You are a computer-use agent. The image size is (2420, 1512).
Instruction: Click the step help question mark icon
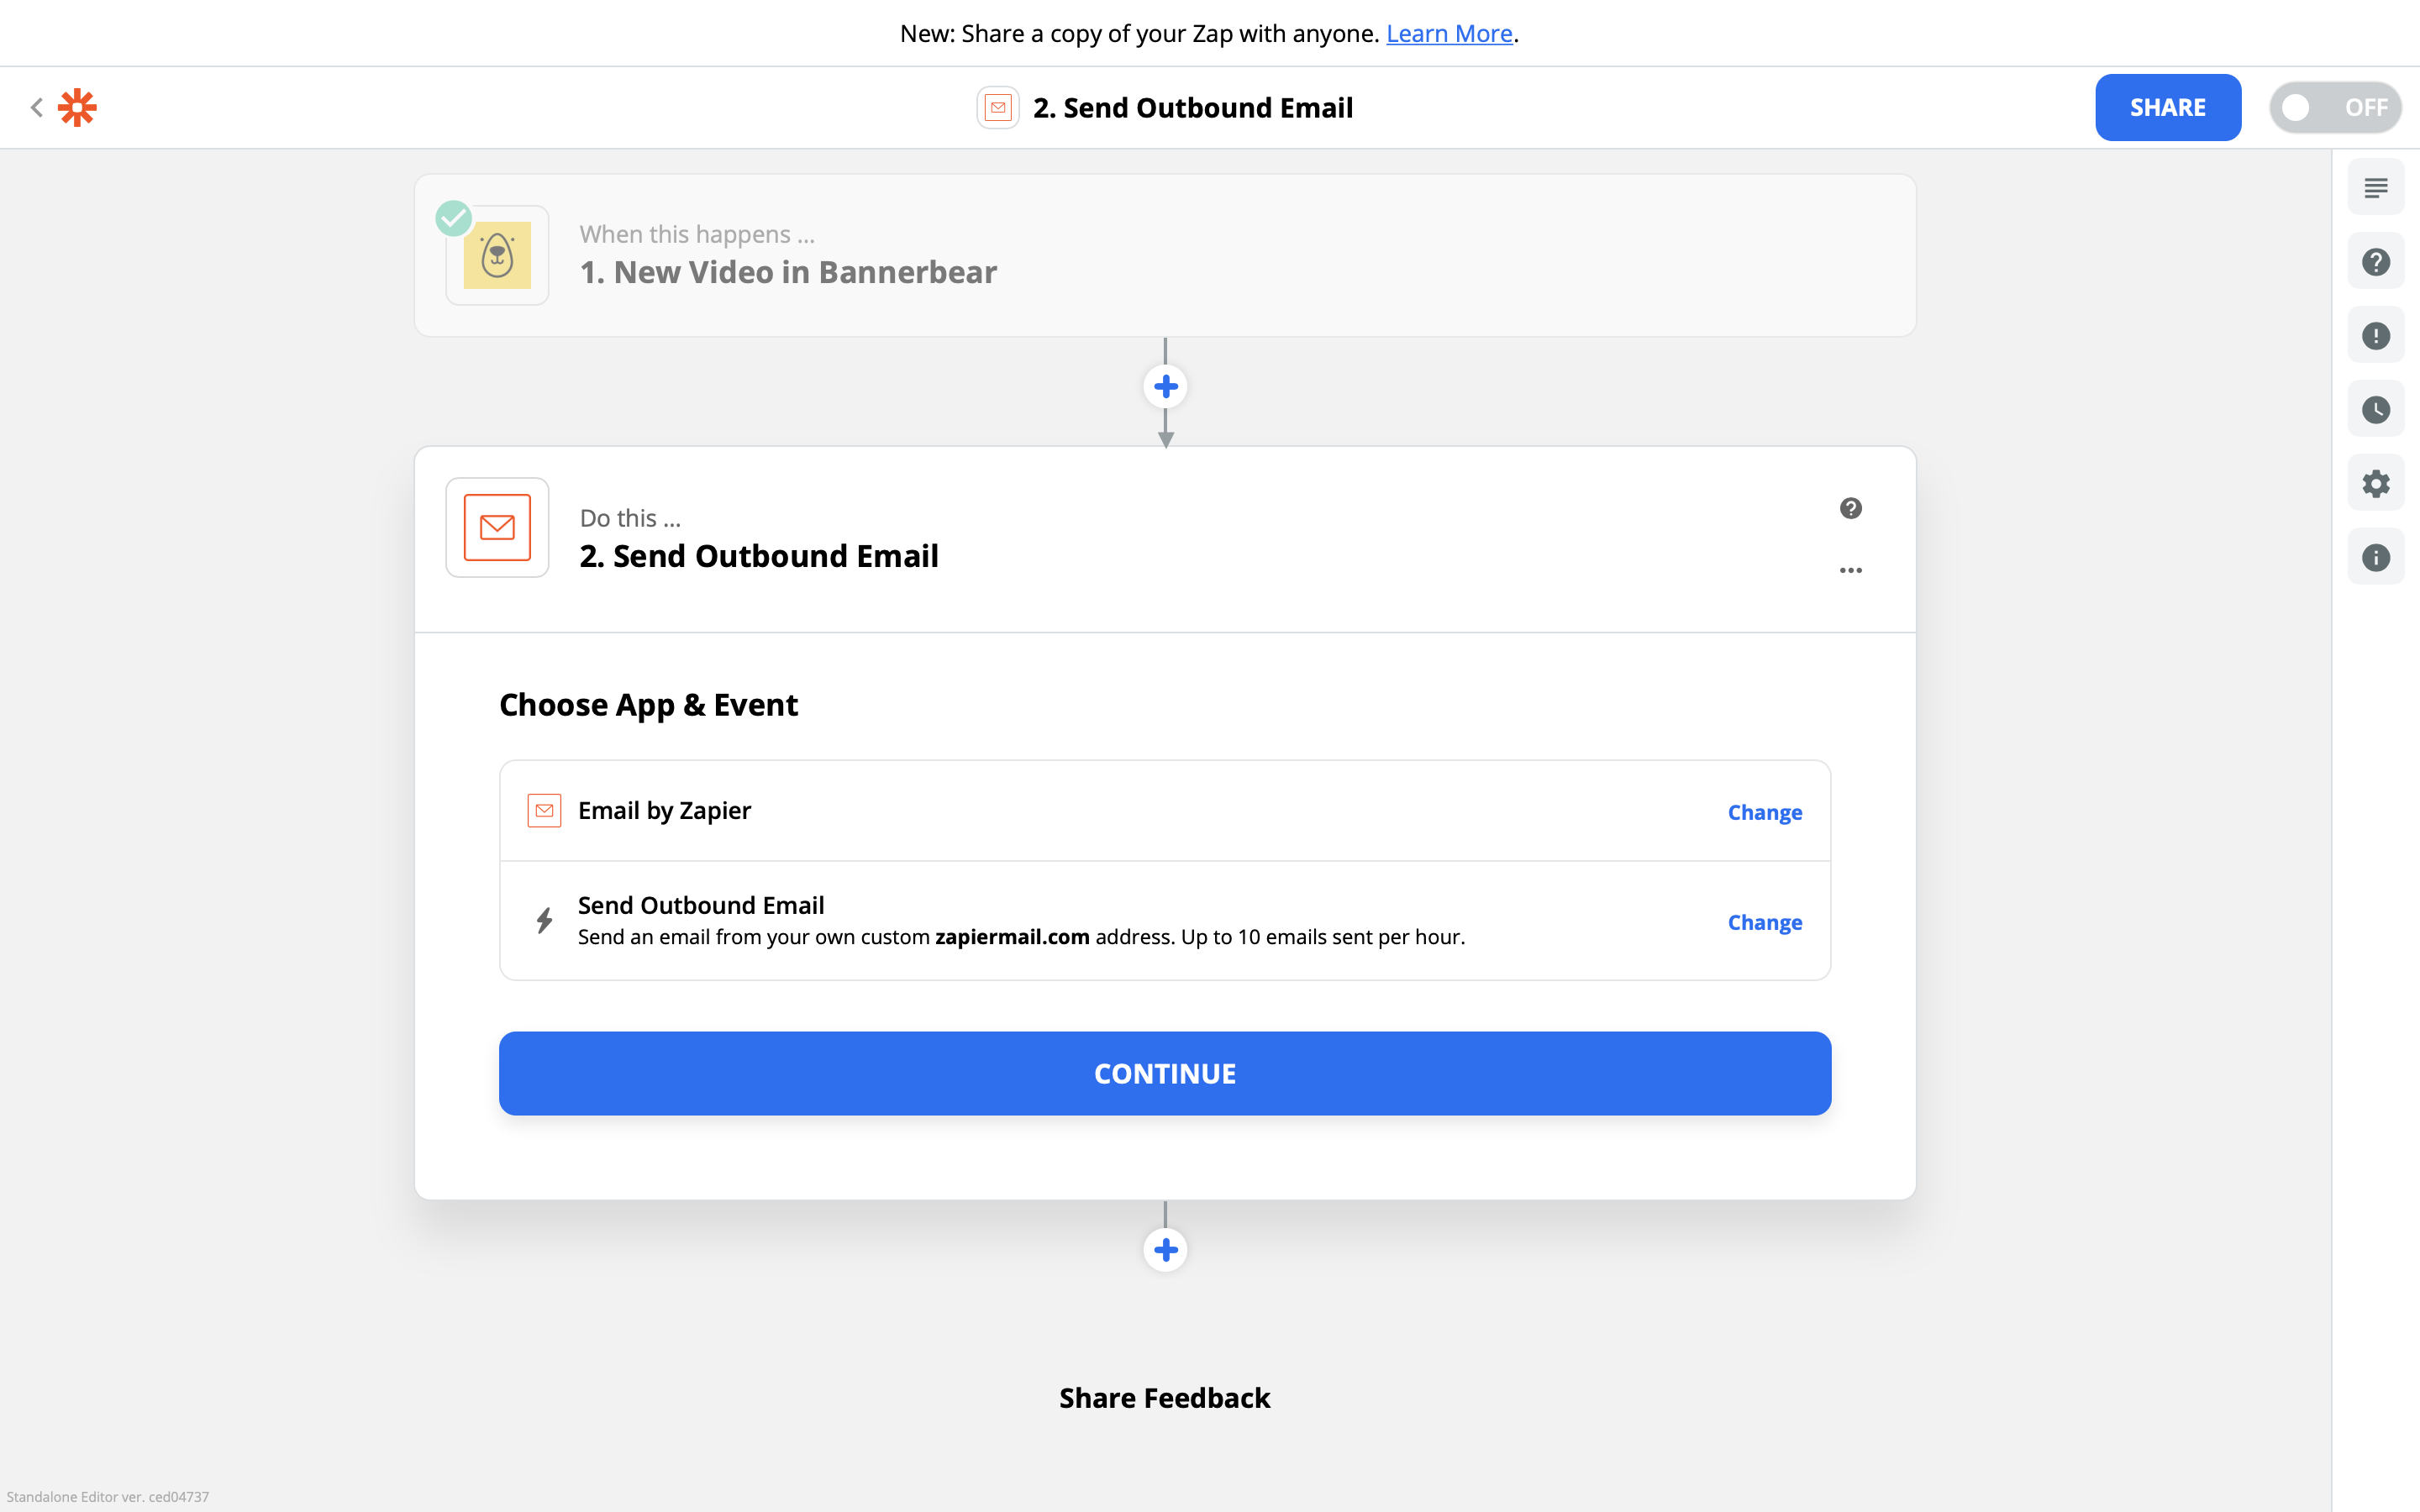pos(1850,508)
